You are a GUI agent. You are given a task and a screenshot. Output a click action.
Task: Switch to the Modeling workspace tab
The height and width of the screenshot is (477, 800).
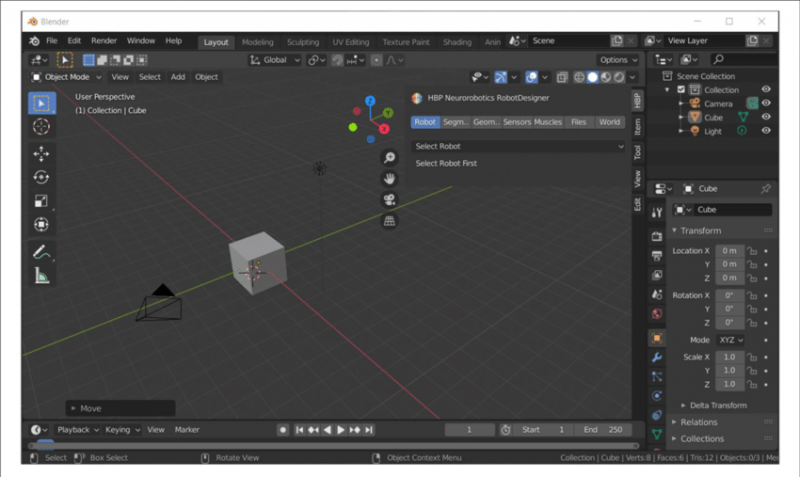(x=258, y=42)
